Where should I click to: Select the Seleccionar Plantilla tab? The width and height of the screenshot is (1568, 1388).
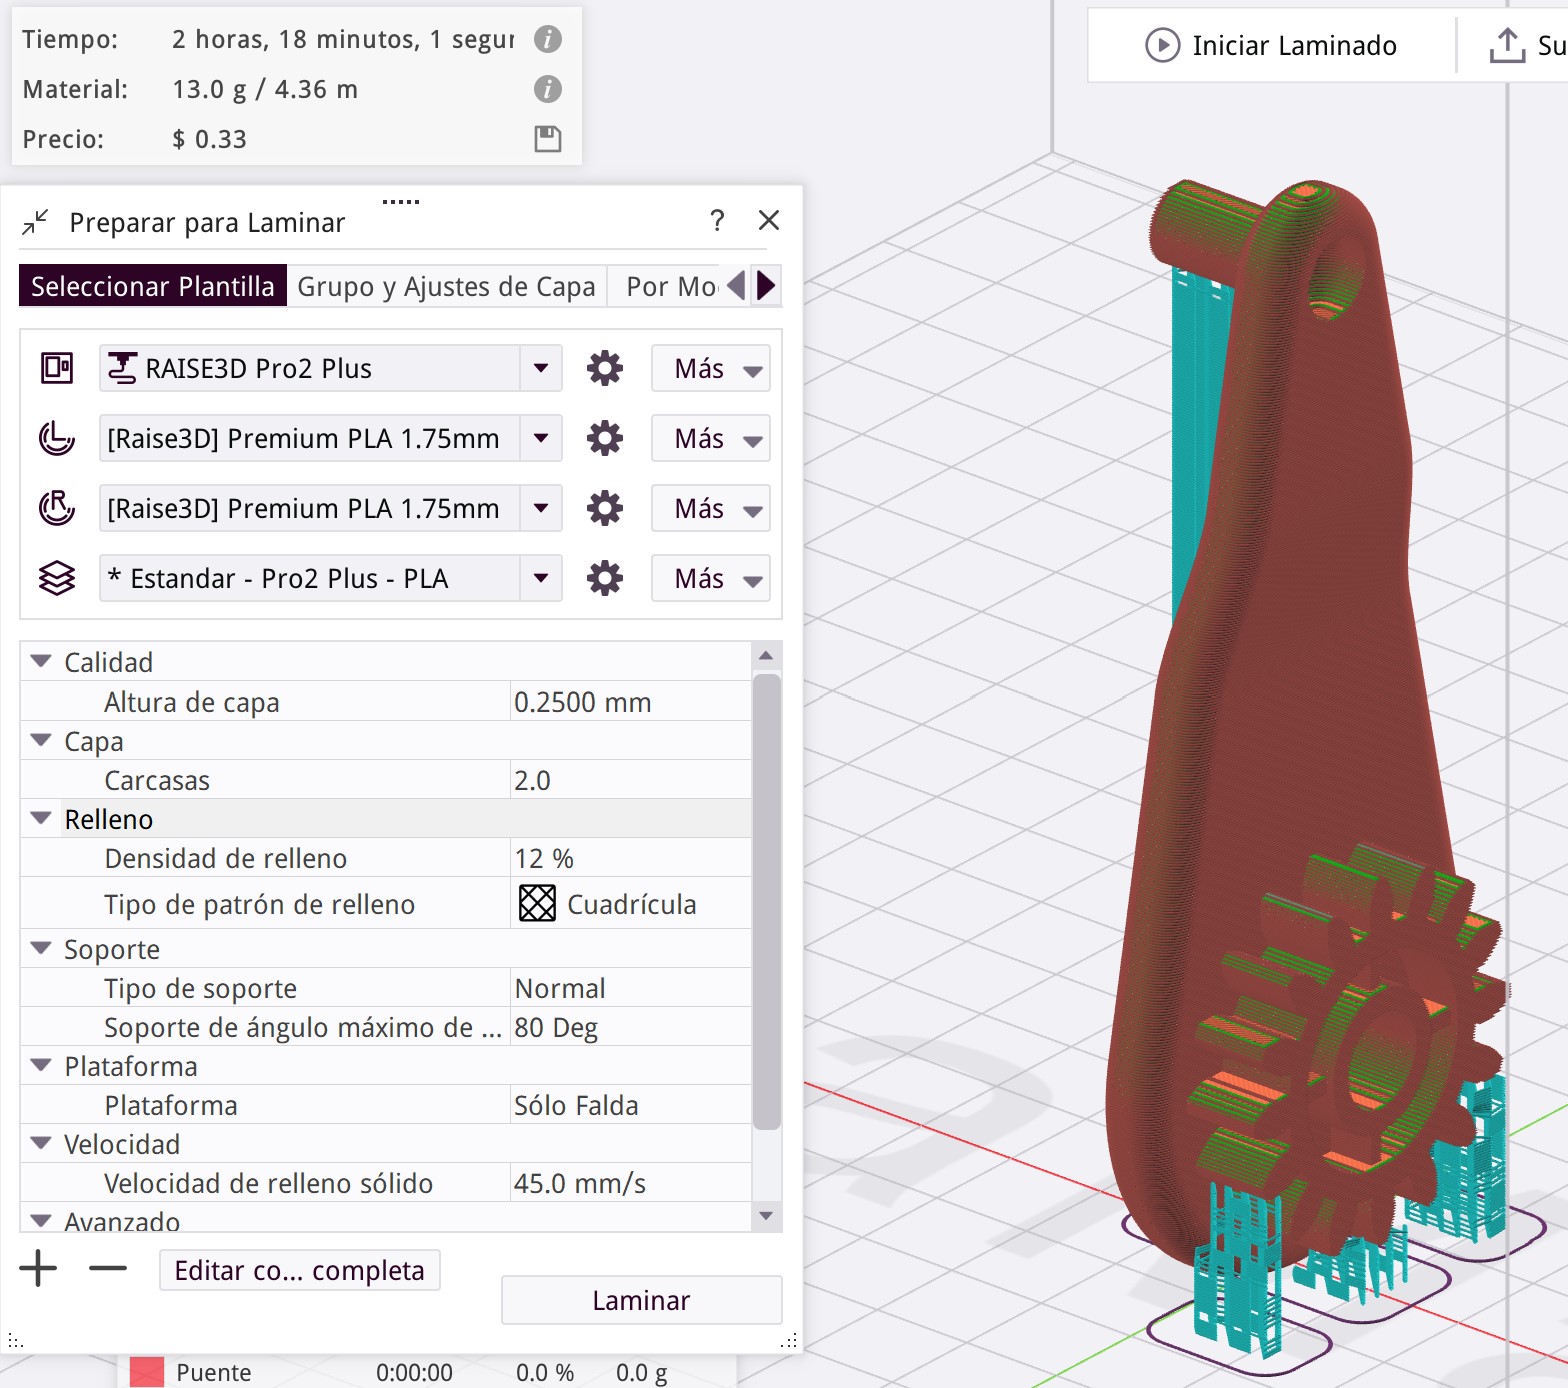pyautogui.click(x=153, y=286)
